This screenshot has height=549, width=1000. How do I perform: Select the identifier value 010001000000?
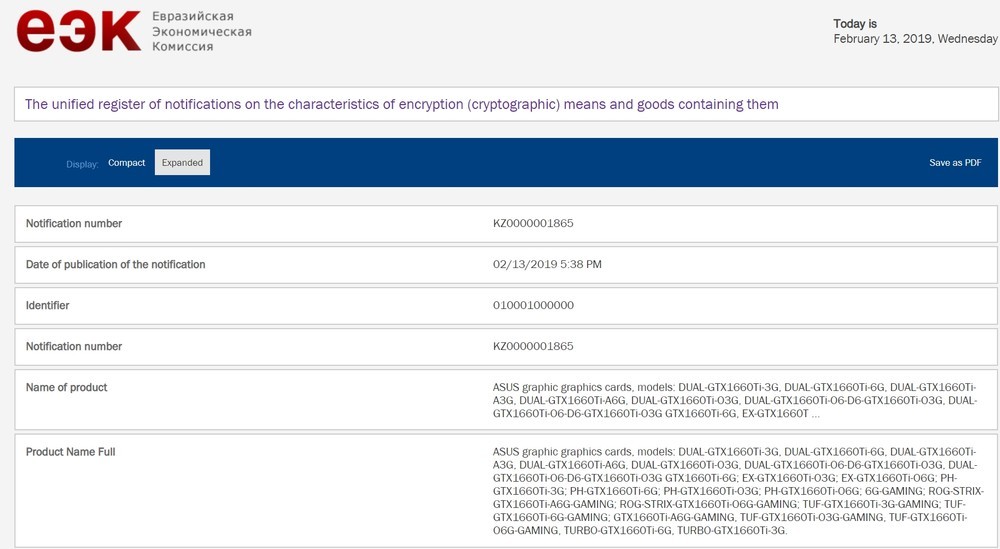pyautogui.click(x=533, y=305)
